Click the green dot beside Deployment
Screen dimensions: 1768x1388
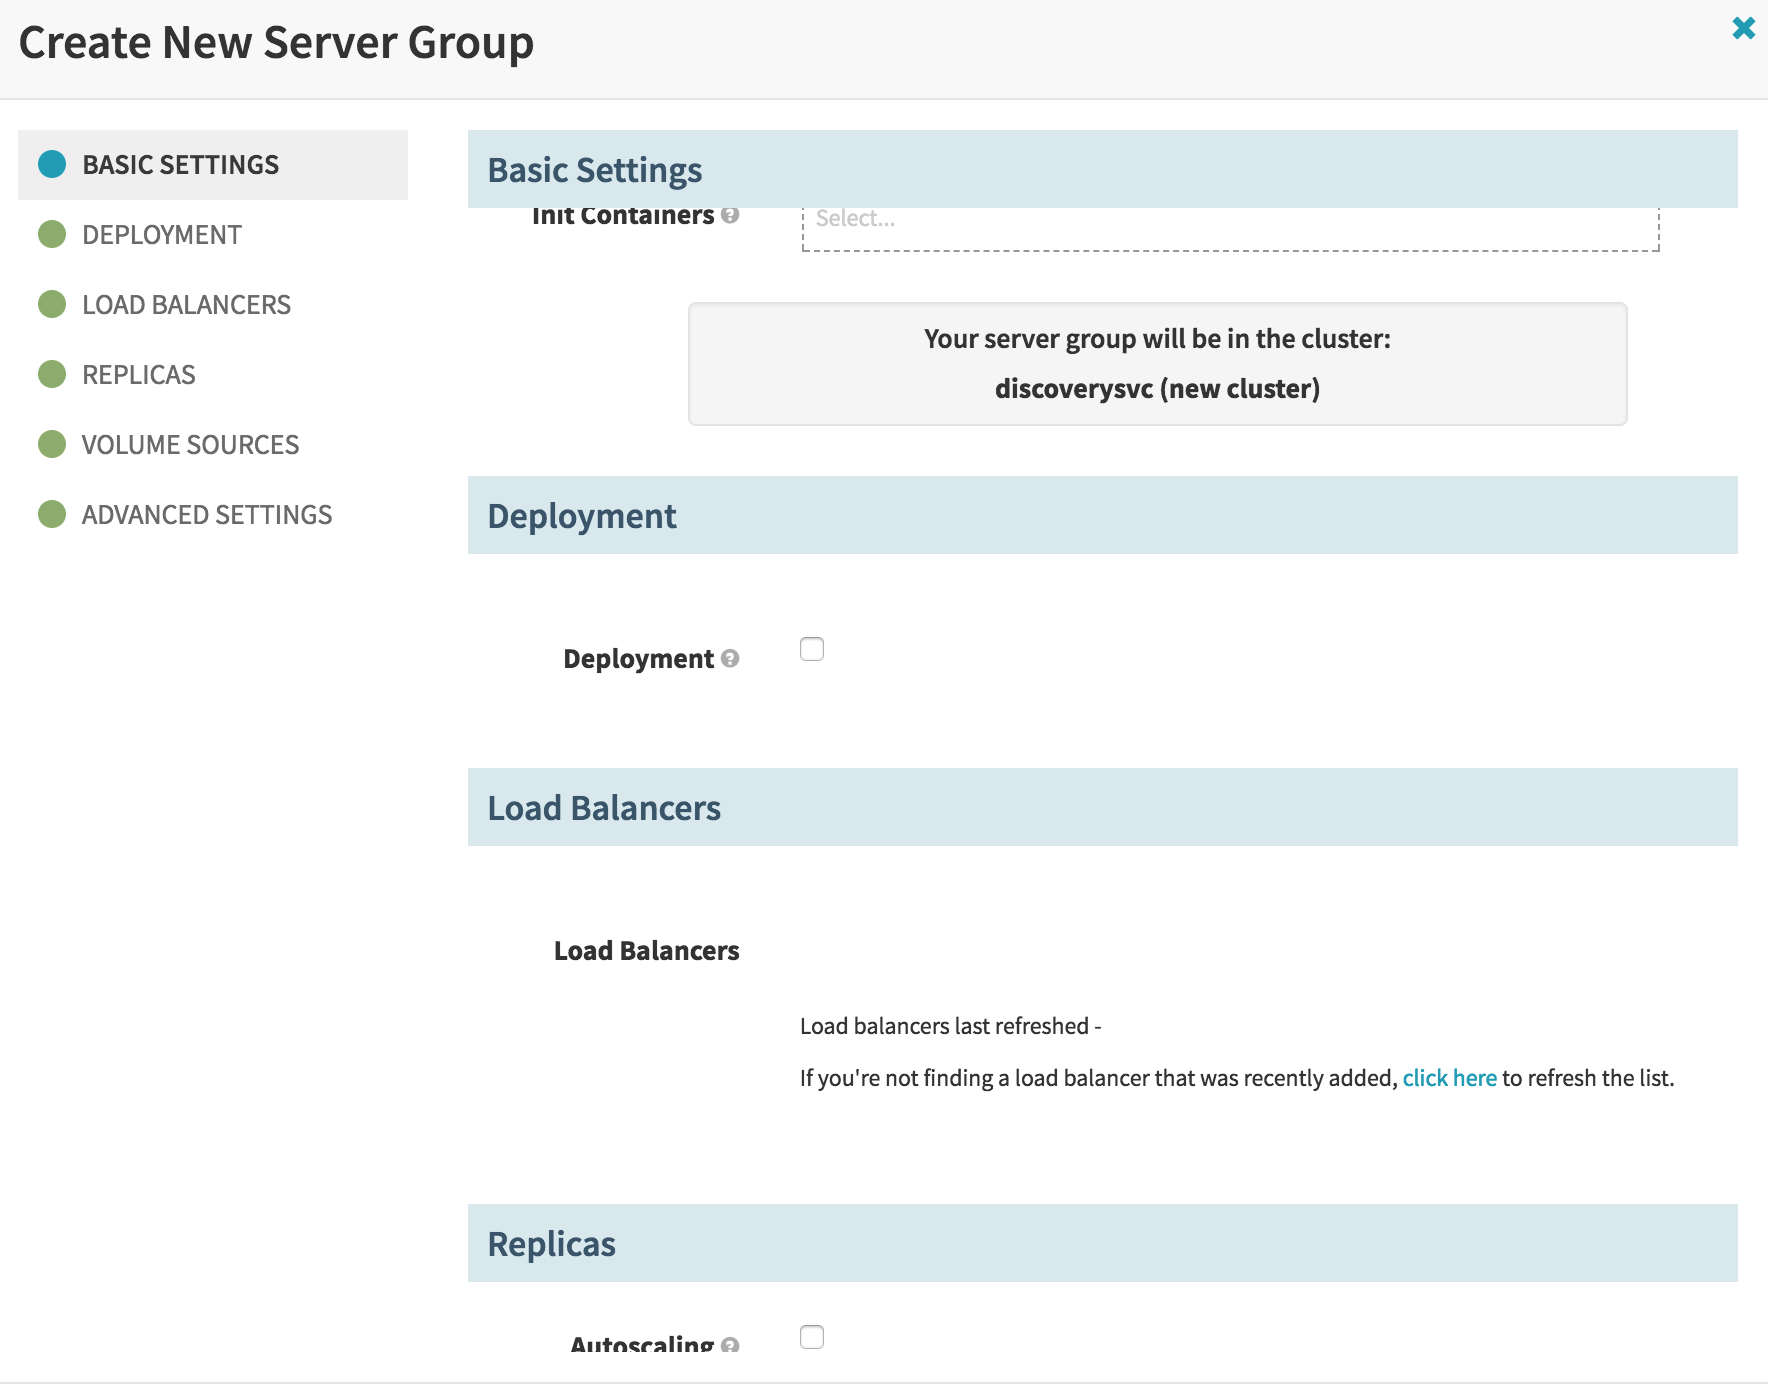(52, 234)
